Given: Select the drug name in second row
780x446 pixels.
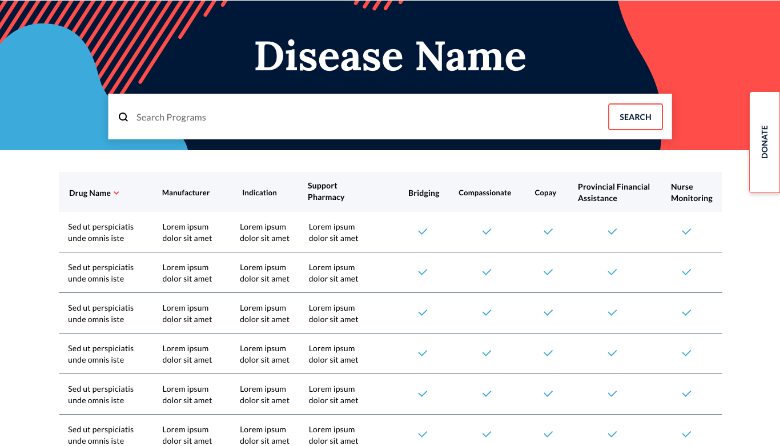Looking at the screenshot, I should point(100,273).
